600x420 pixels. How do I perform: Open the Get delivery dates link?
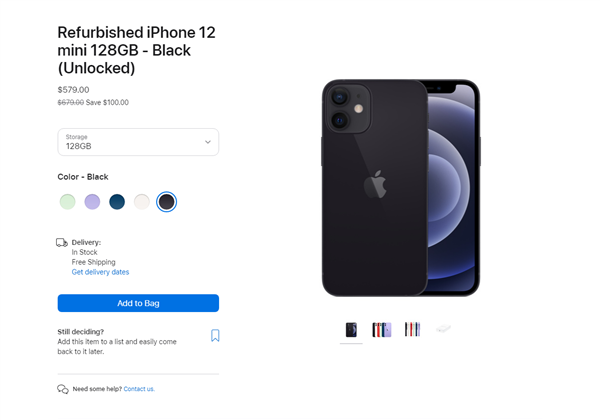pos(100,272)
